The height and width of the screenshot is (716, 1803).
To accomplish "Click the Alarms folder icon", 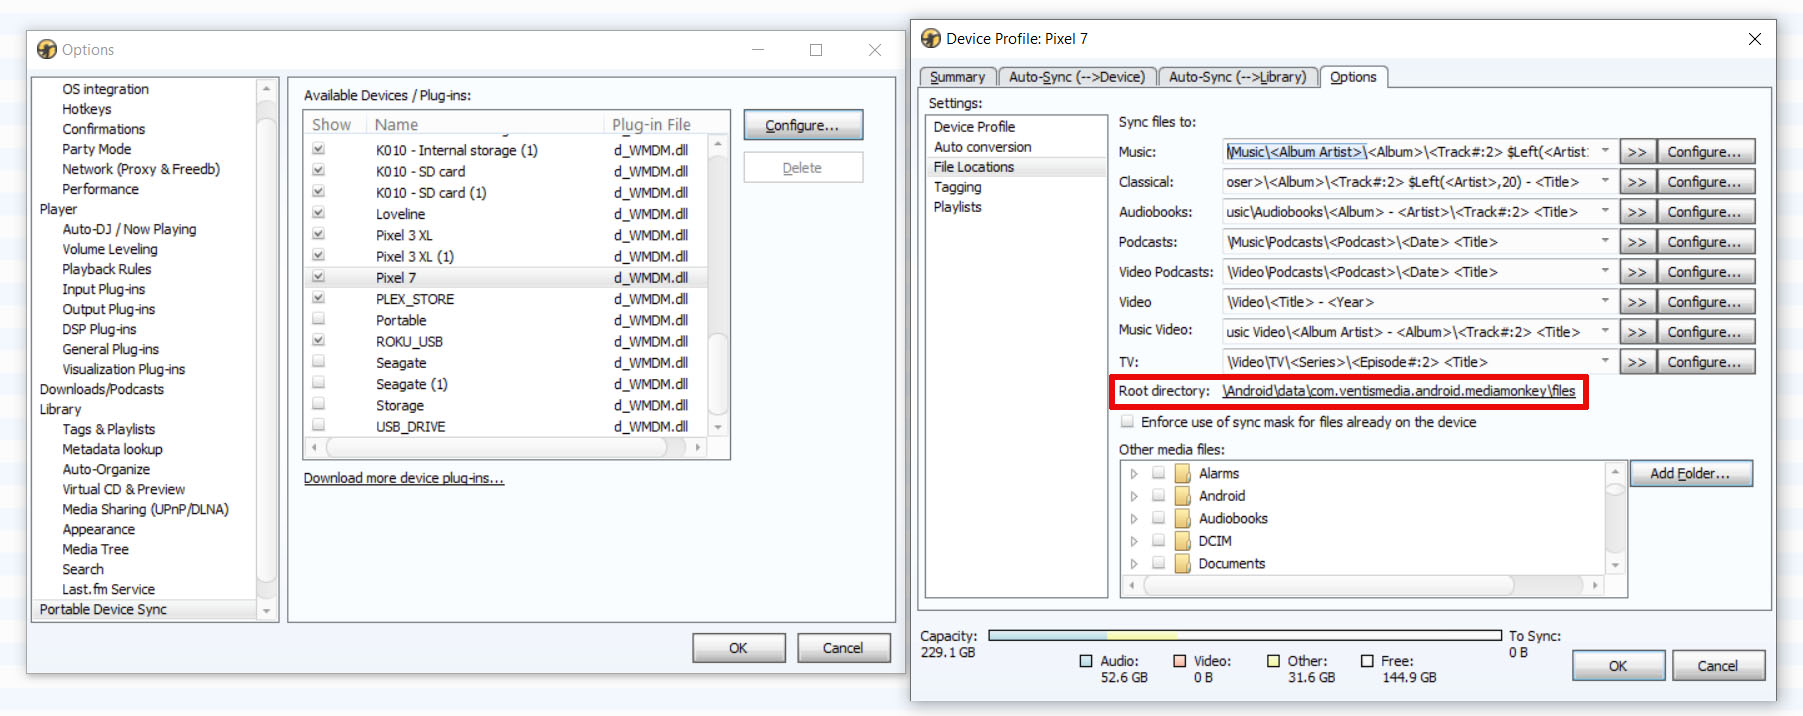I will [1183, 473].
